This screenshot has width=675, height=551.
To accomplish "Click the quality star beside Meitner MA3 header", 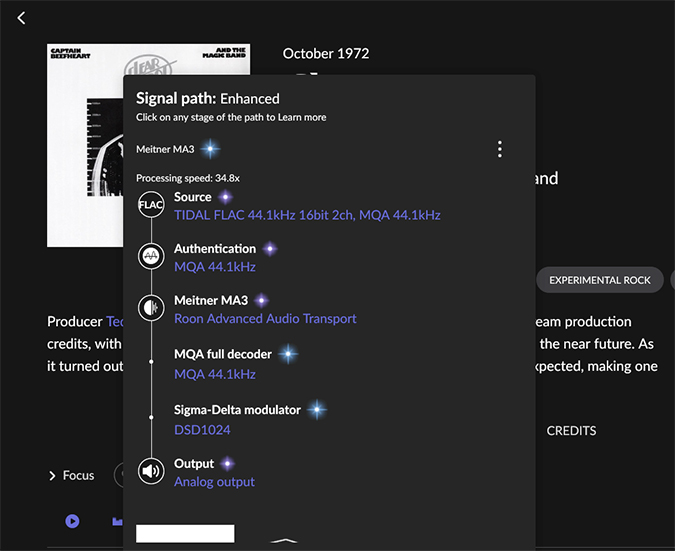I will 210,149.
